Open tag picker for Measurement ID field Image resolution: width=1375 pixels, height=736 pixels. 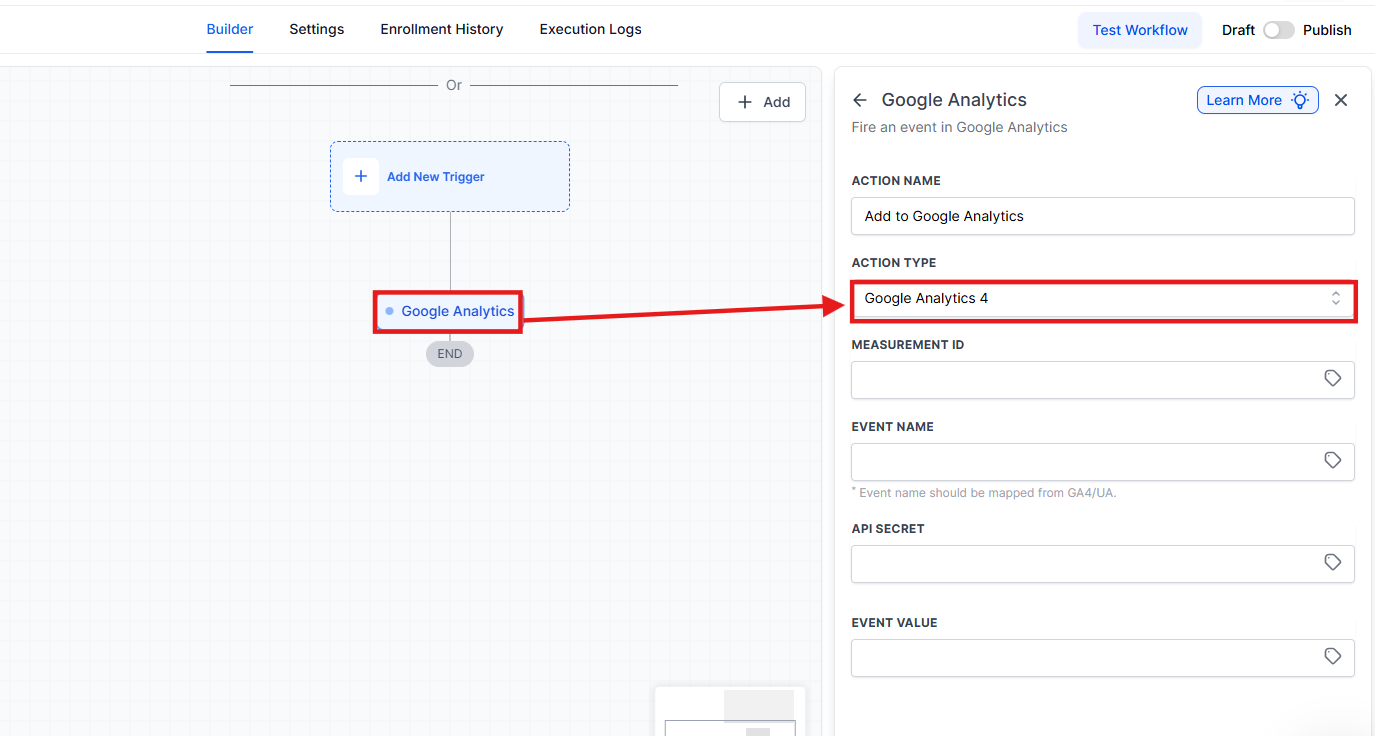1332,379
